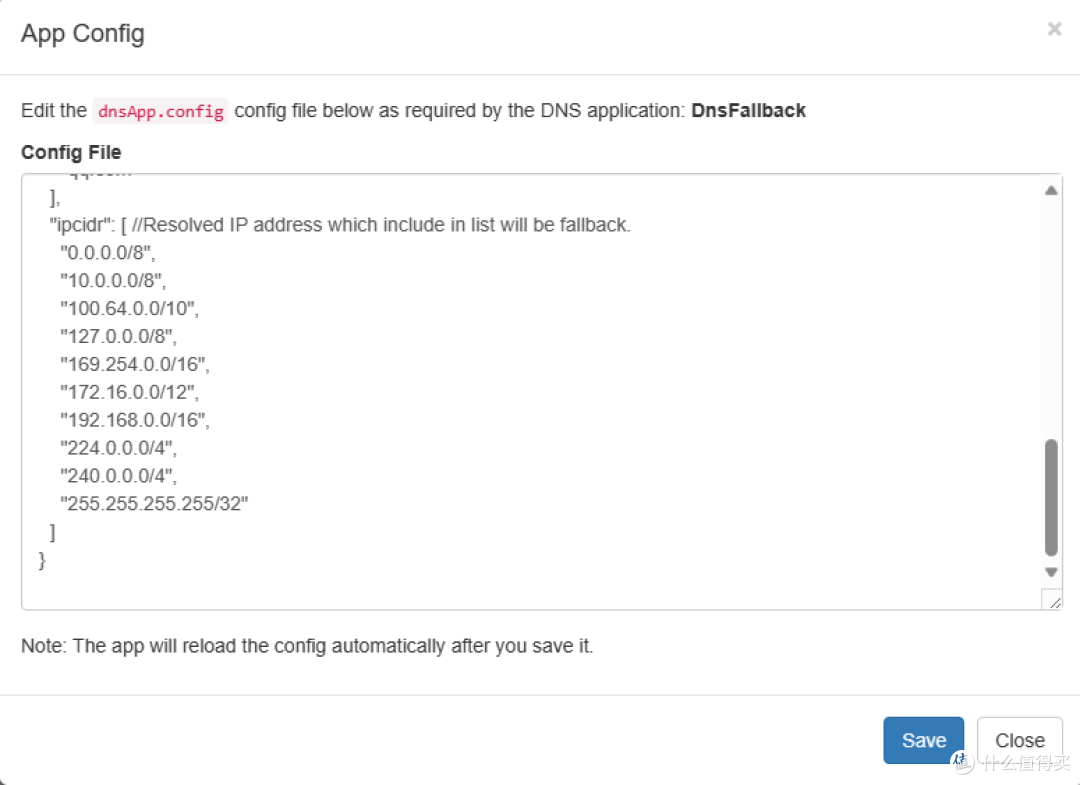This screenshot has height=785, width=1080.
Task: Click the "255.255.255.255/32" last entry
Action: click(x=154, y=504)
